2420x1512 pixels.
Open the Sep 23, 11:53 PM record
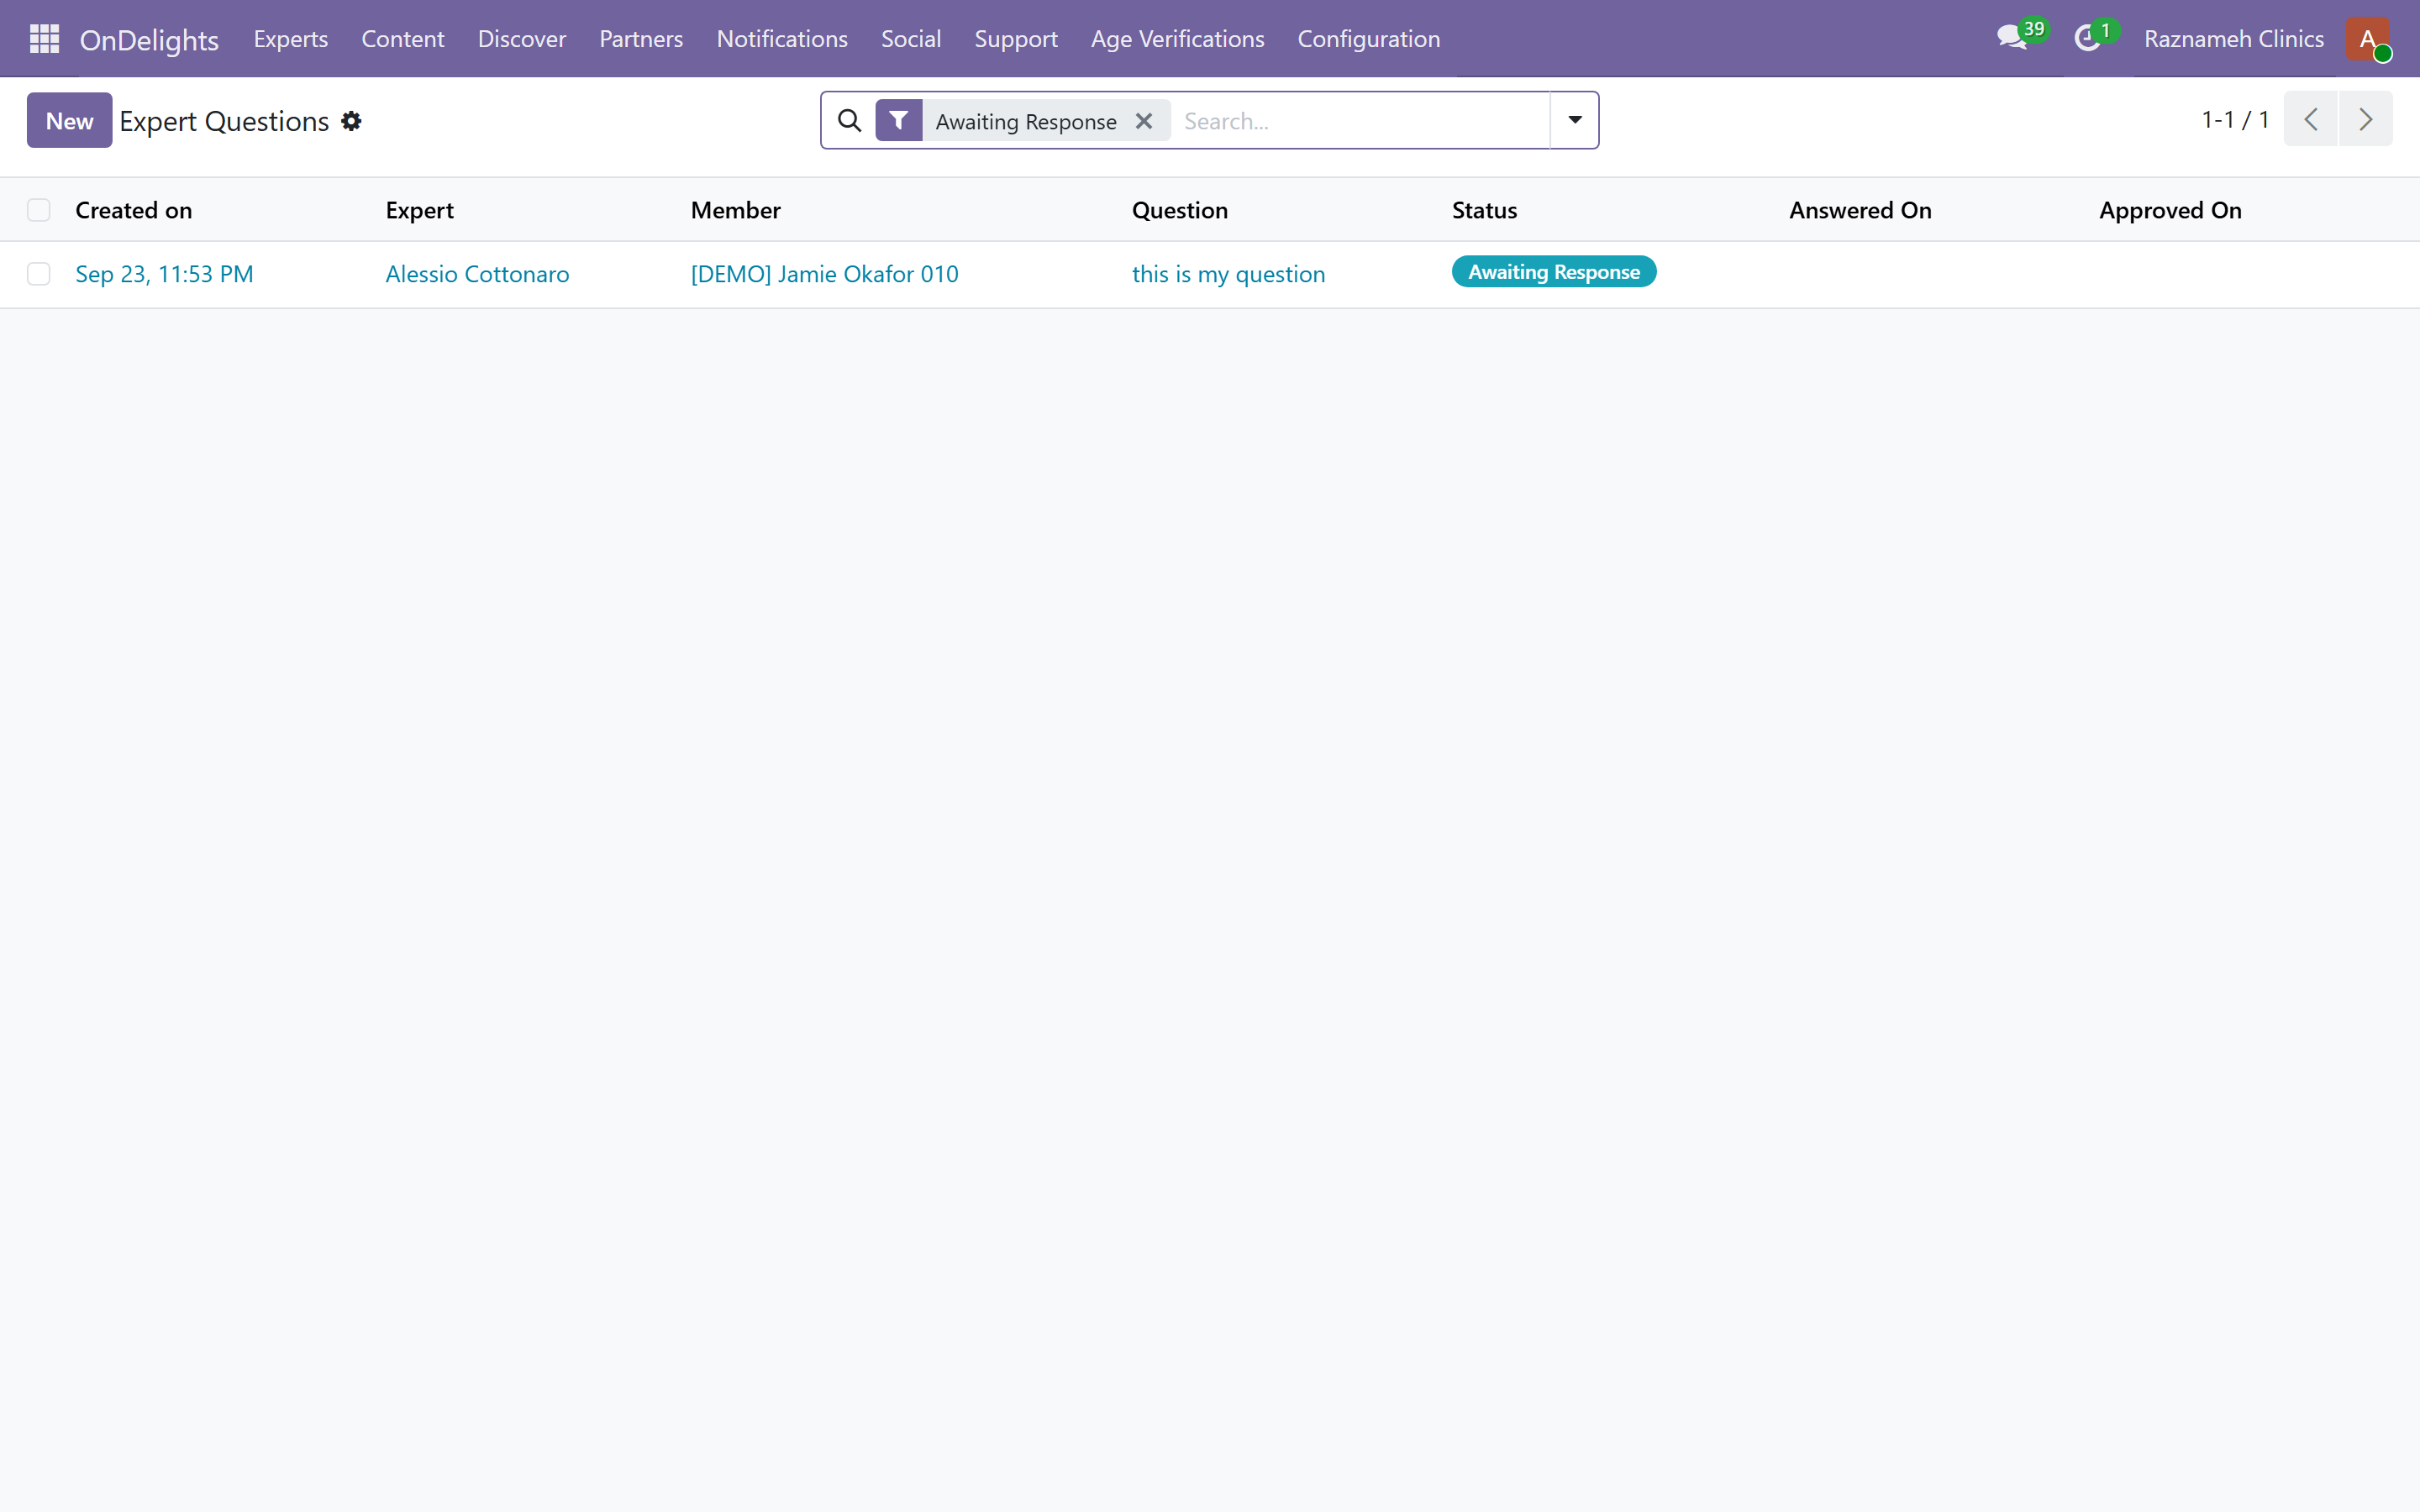click(165, 274)
